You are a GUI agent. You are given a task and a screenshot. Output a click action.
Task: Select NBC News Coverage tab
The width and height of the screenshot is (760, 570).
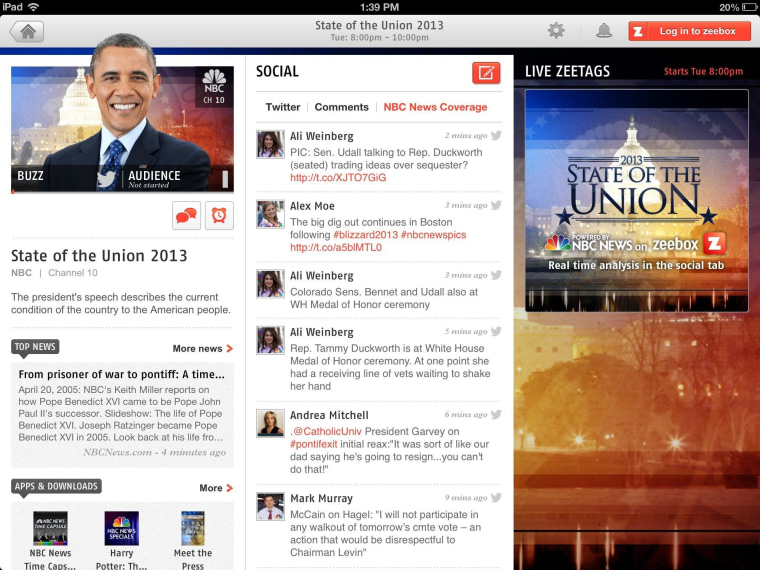435,107
